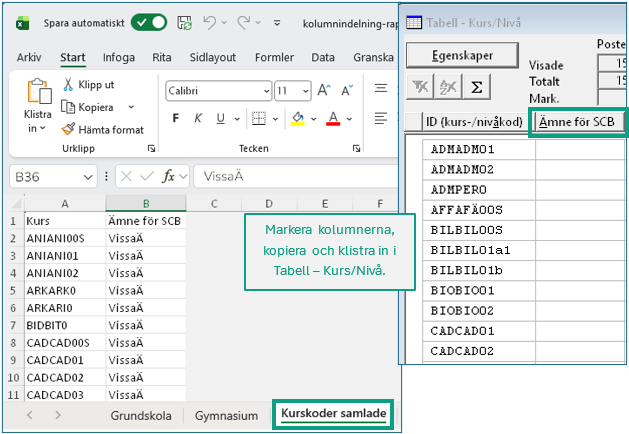629x434 pixels.
Task: Expand the Name Box dropdown arrow
Action: click(x=88, y=177)
